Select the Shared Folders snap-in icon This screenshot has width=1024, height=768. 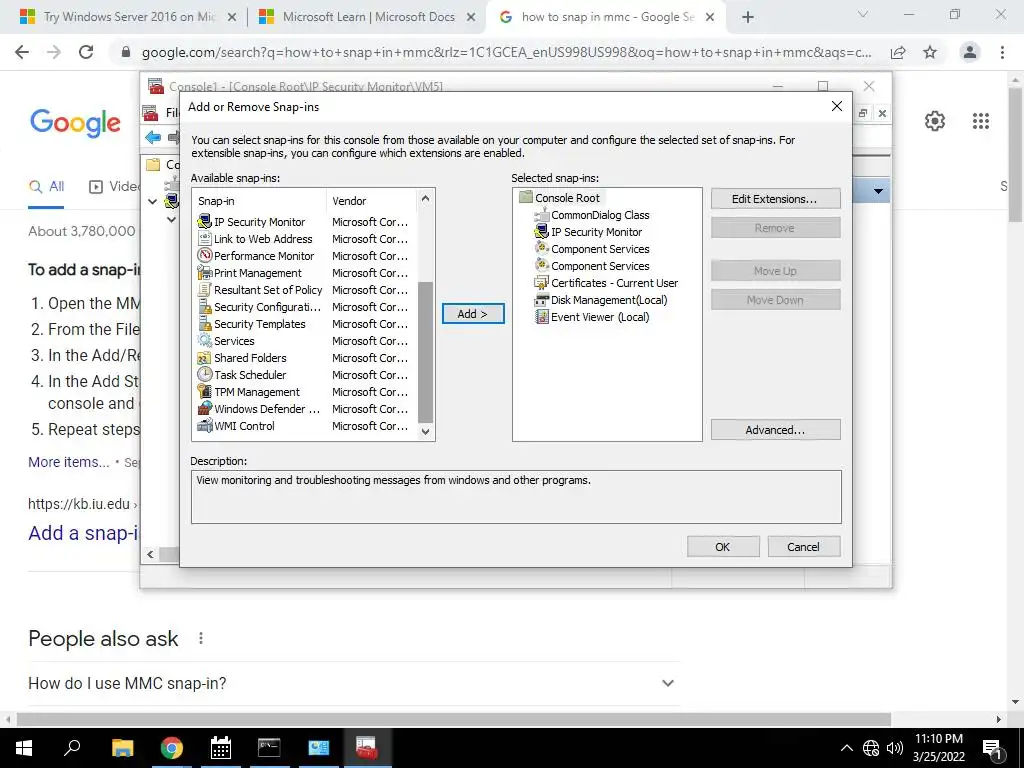204,358
